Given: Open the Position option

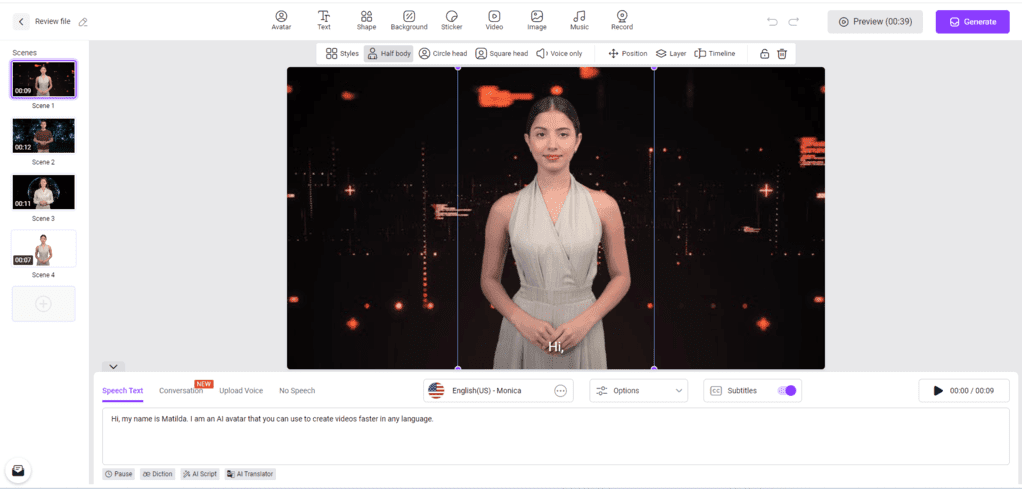Looking at the screenshot, I should pyautogui.click(x=628, y=53).
